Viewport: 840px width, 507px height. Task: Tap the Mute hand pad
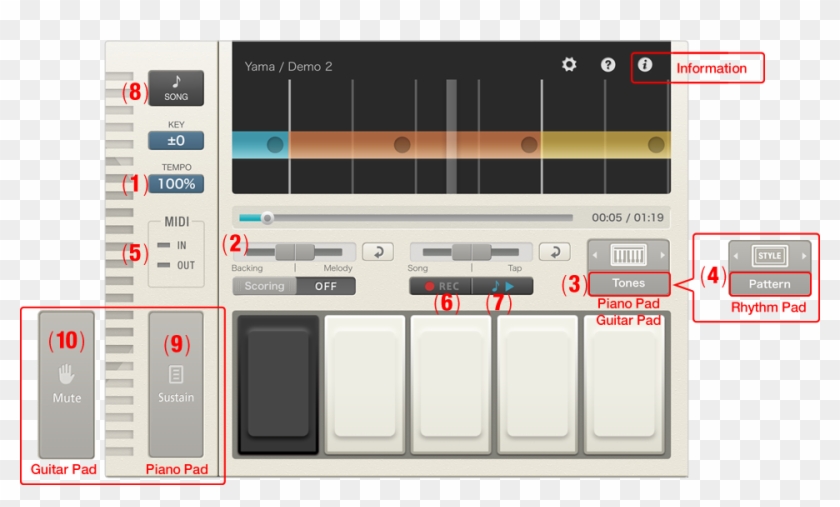(x=66, y=384)
